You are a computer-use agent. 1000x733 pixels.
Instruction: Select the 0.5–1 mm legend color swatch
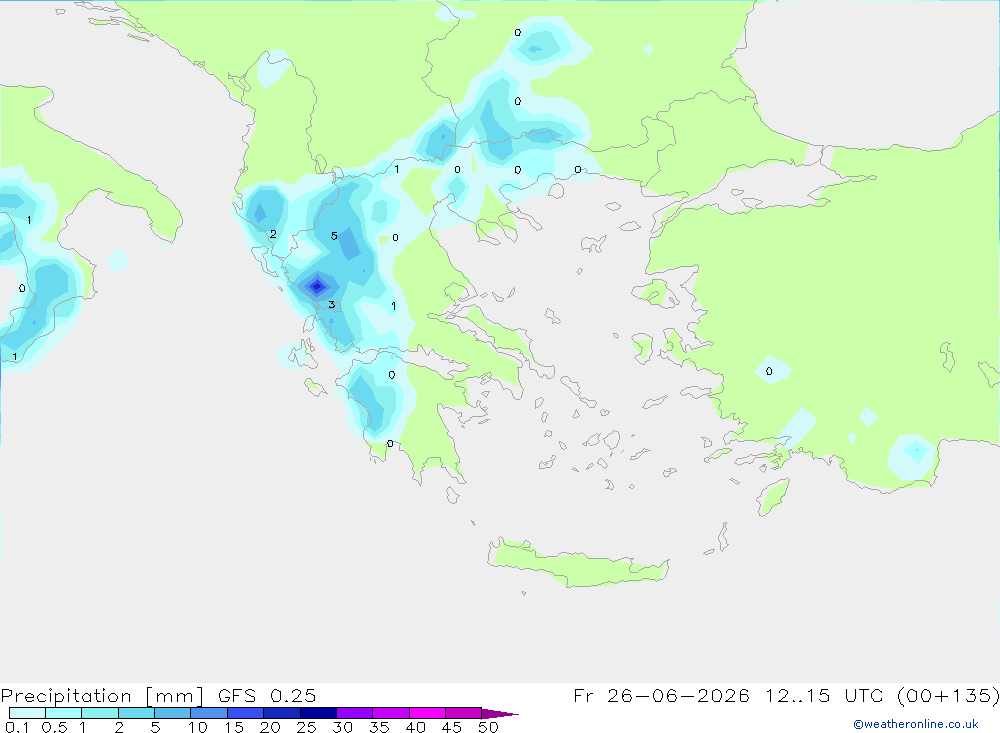pyautogui.click(x=63, y=713)
